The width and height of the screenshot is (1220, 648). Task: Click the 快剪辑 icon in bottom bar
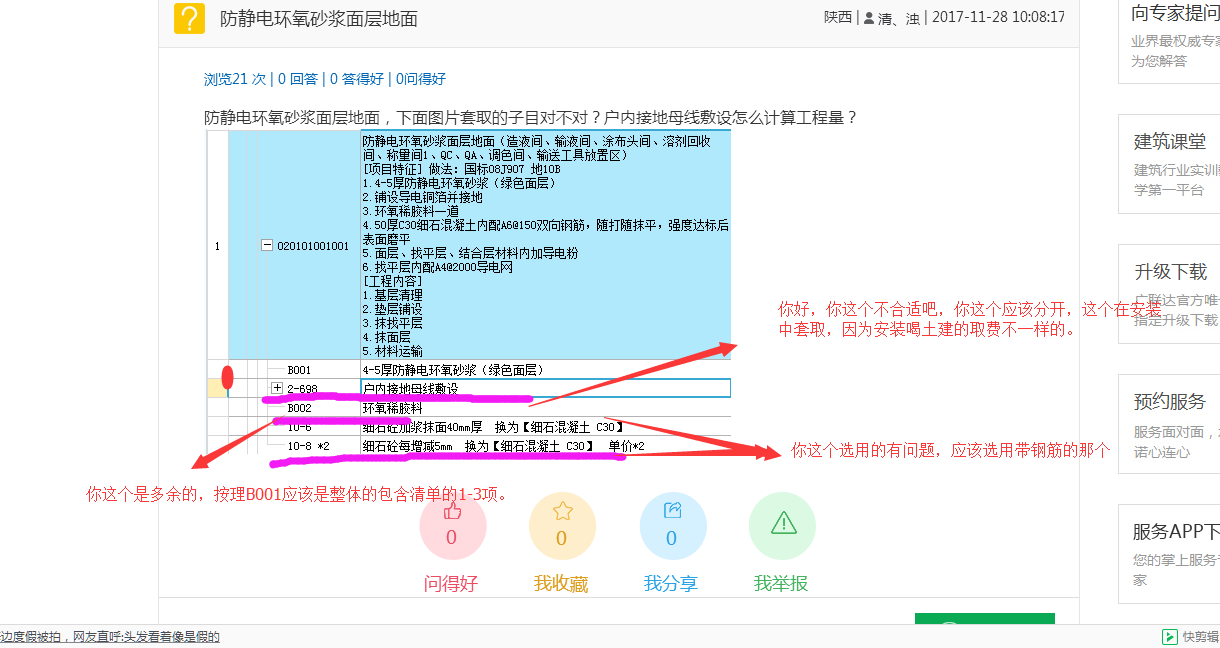(1169, 637)
